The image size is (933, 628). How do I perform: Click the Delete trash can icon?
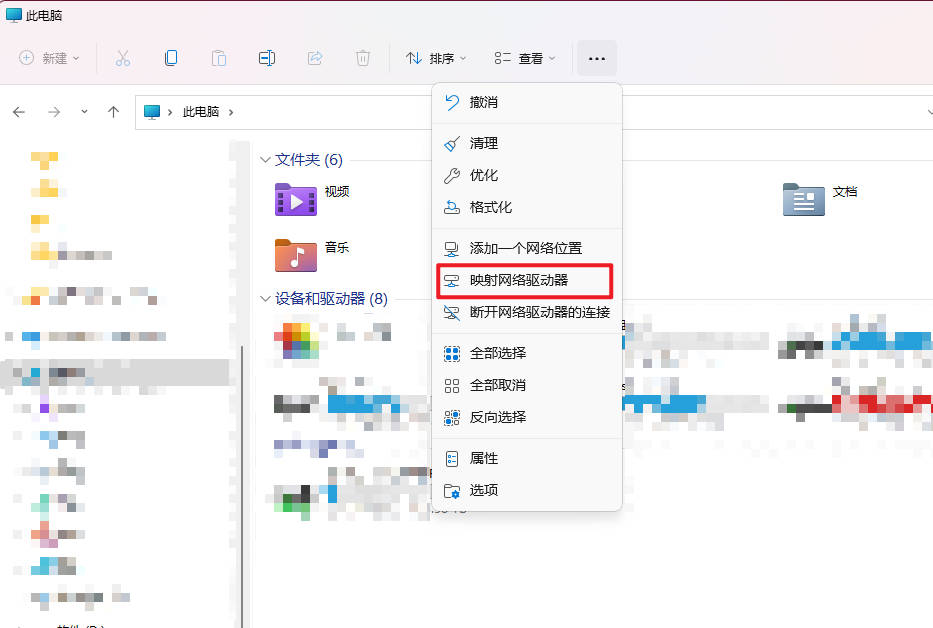pos(363,58)
